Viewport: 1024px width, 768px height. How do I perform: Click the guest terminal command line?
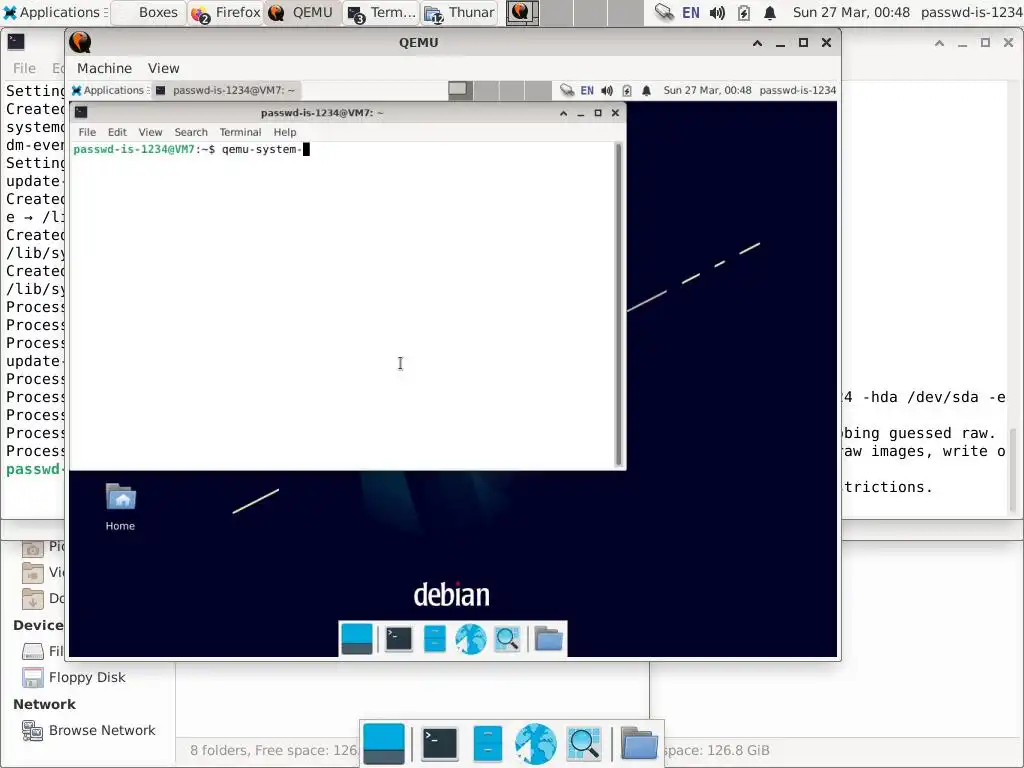click(343, 150)
